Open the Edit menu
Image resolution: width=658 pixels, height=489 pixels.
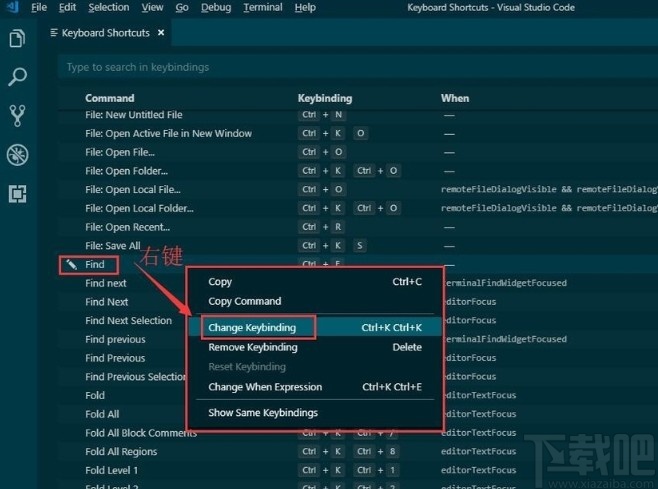67,8
